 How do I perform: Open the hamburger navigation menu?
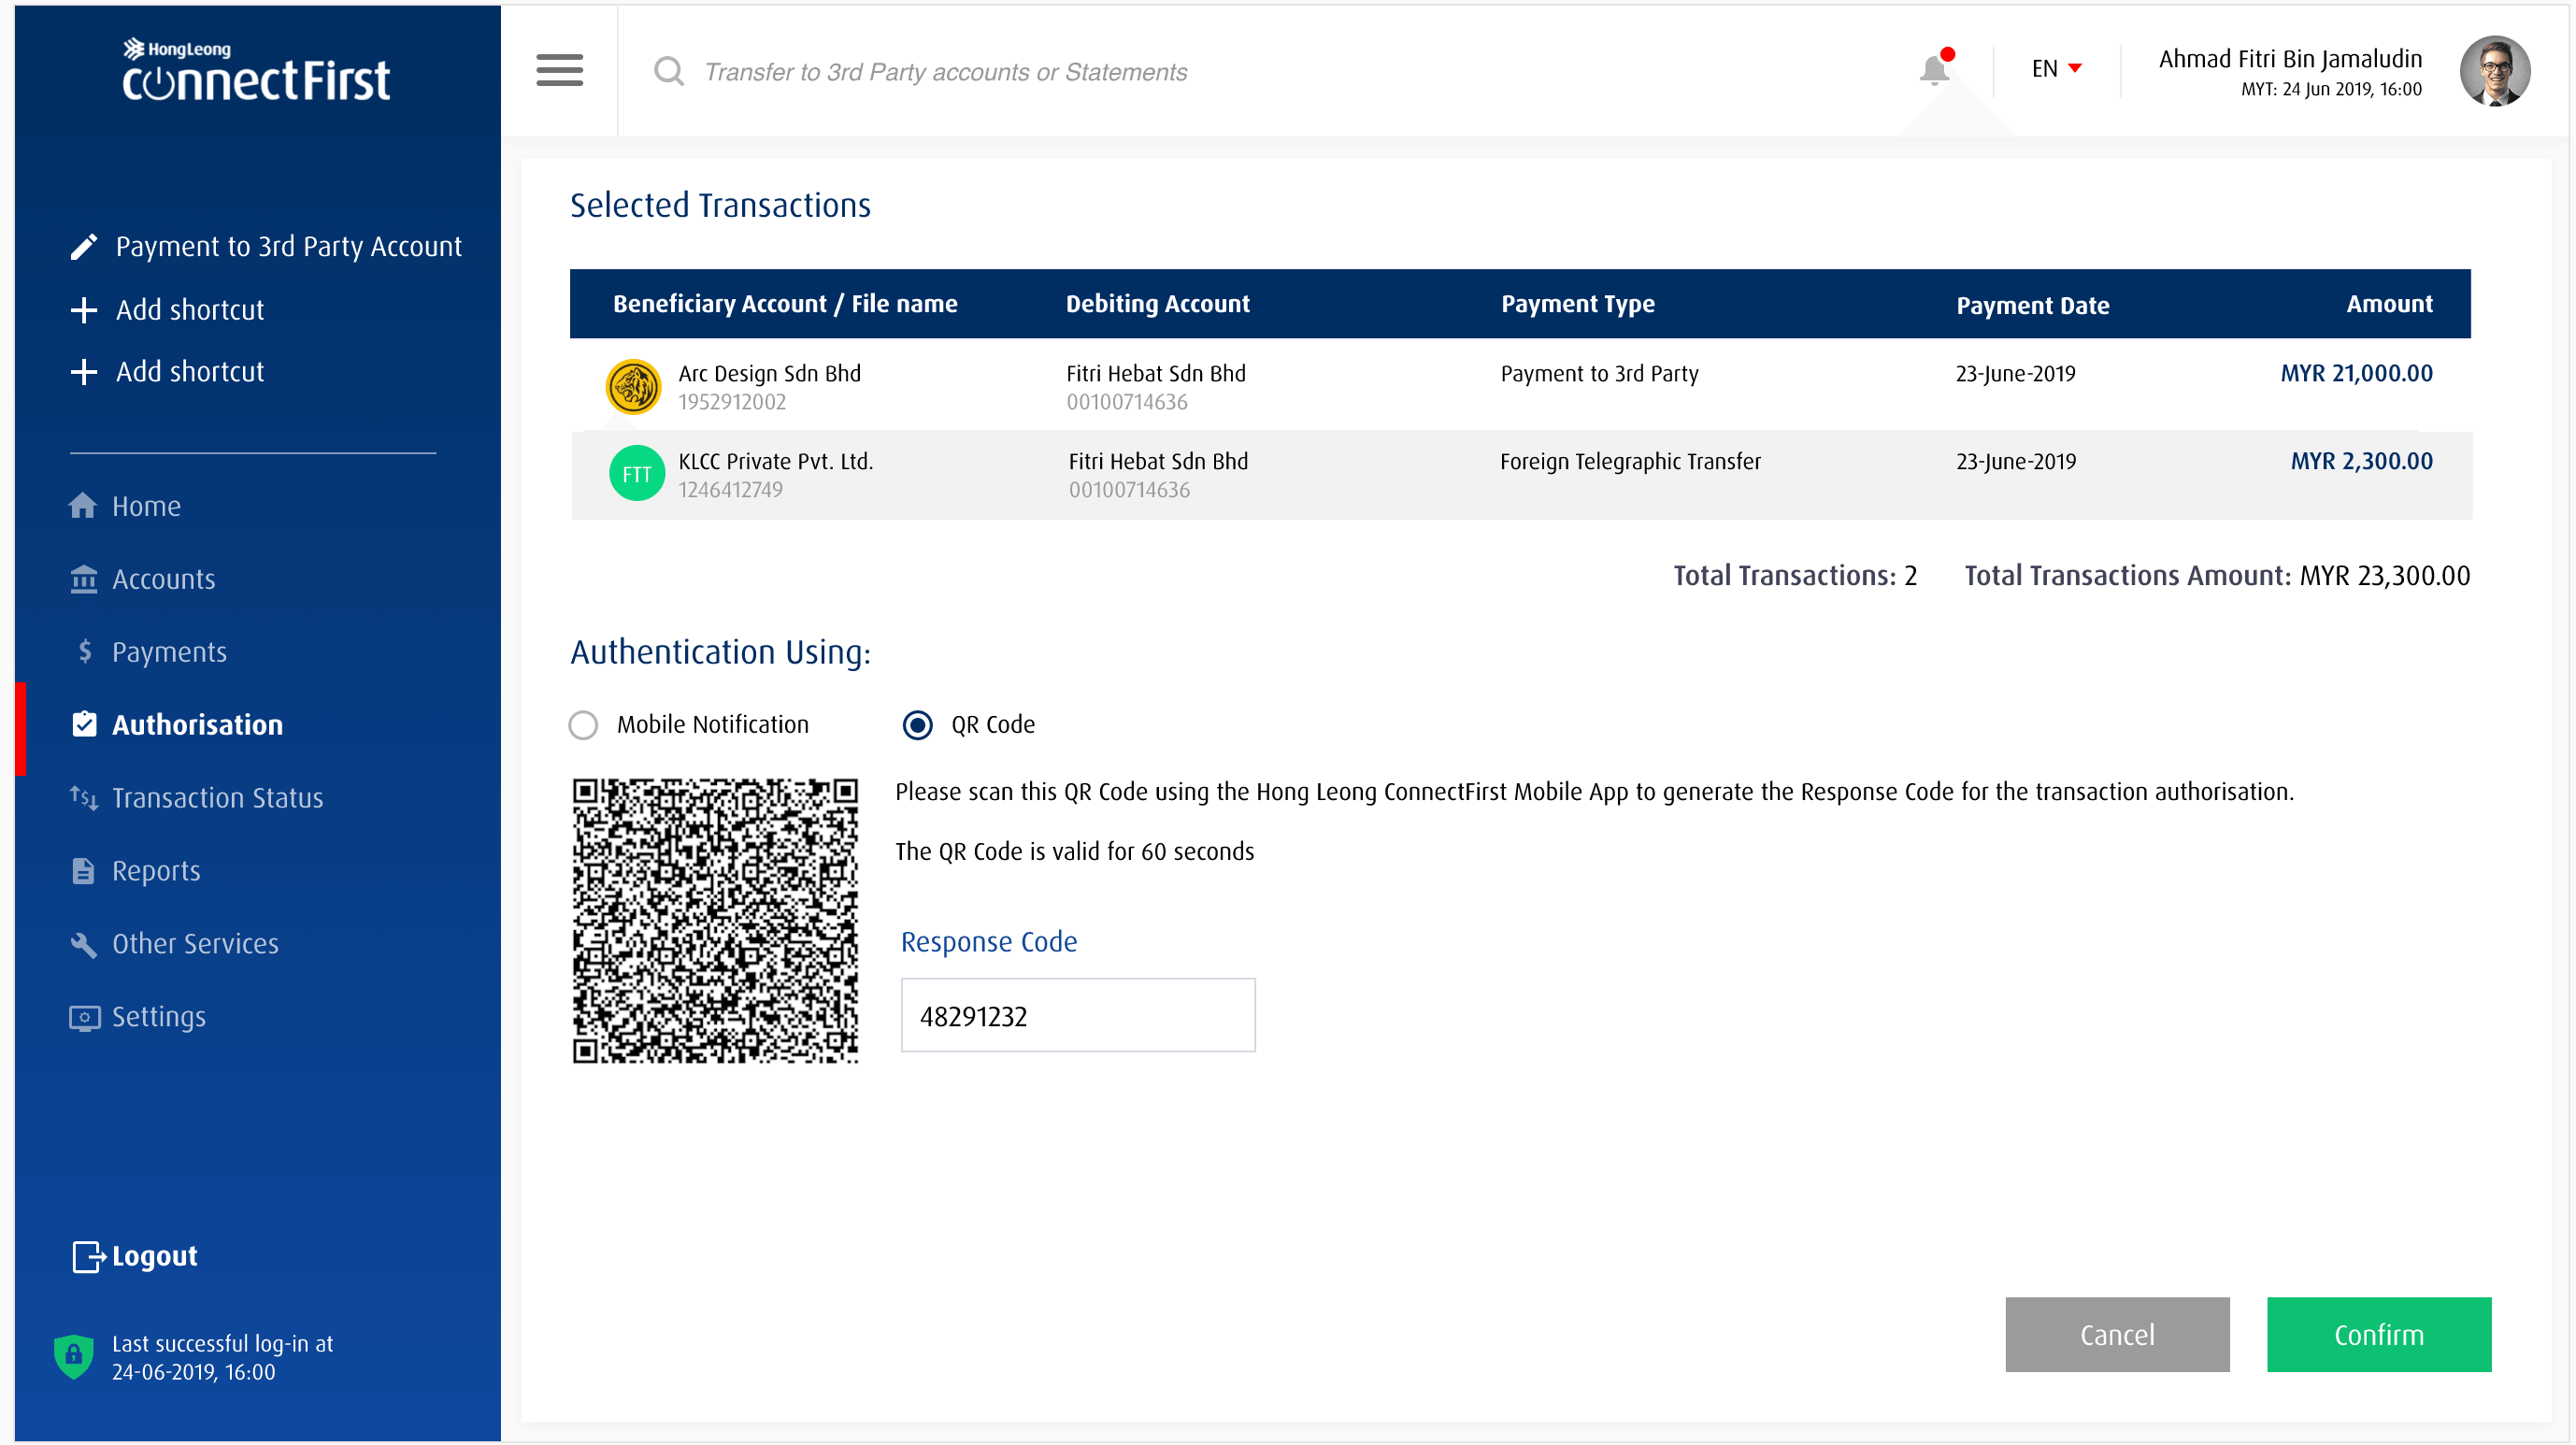click(560, 71)
